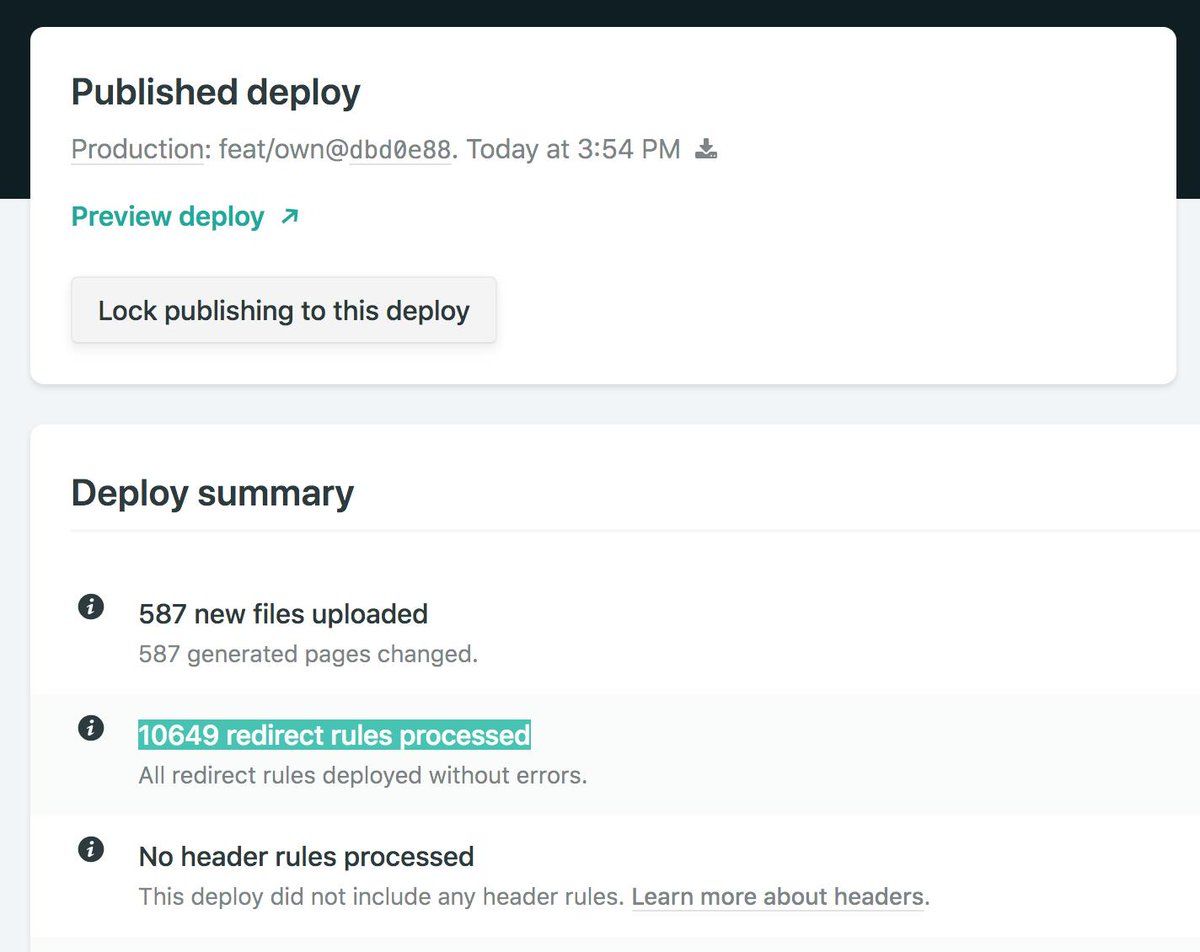Follow Learn more about headers link
The width and height of the screenshot is (1200, 952).
pyautogui.click(x=780, y=896)
